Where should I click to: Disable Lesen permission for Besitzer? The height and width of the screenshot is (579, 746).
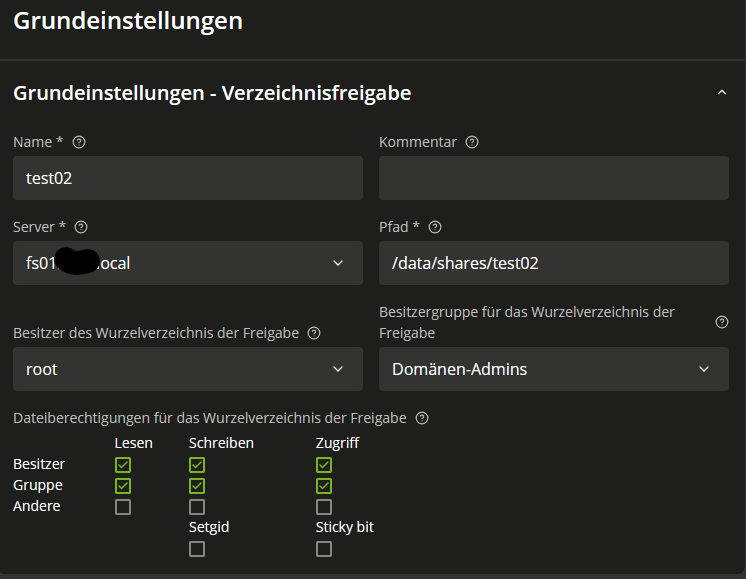click(123, 465)
